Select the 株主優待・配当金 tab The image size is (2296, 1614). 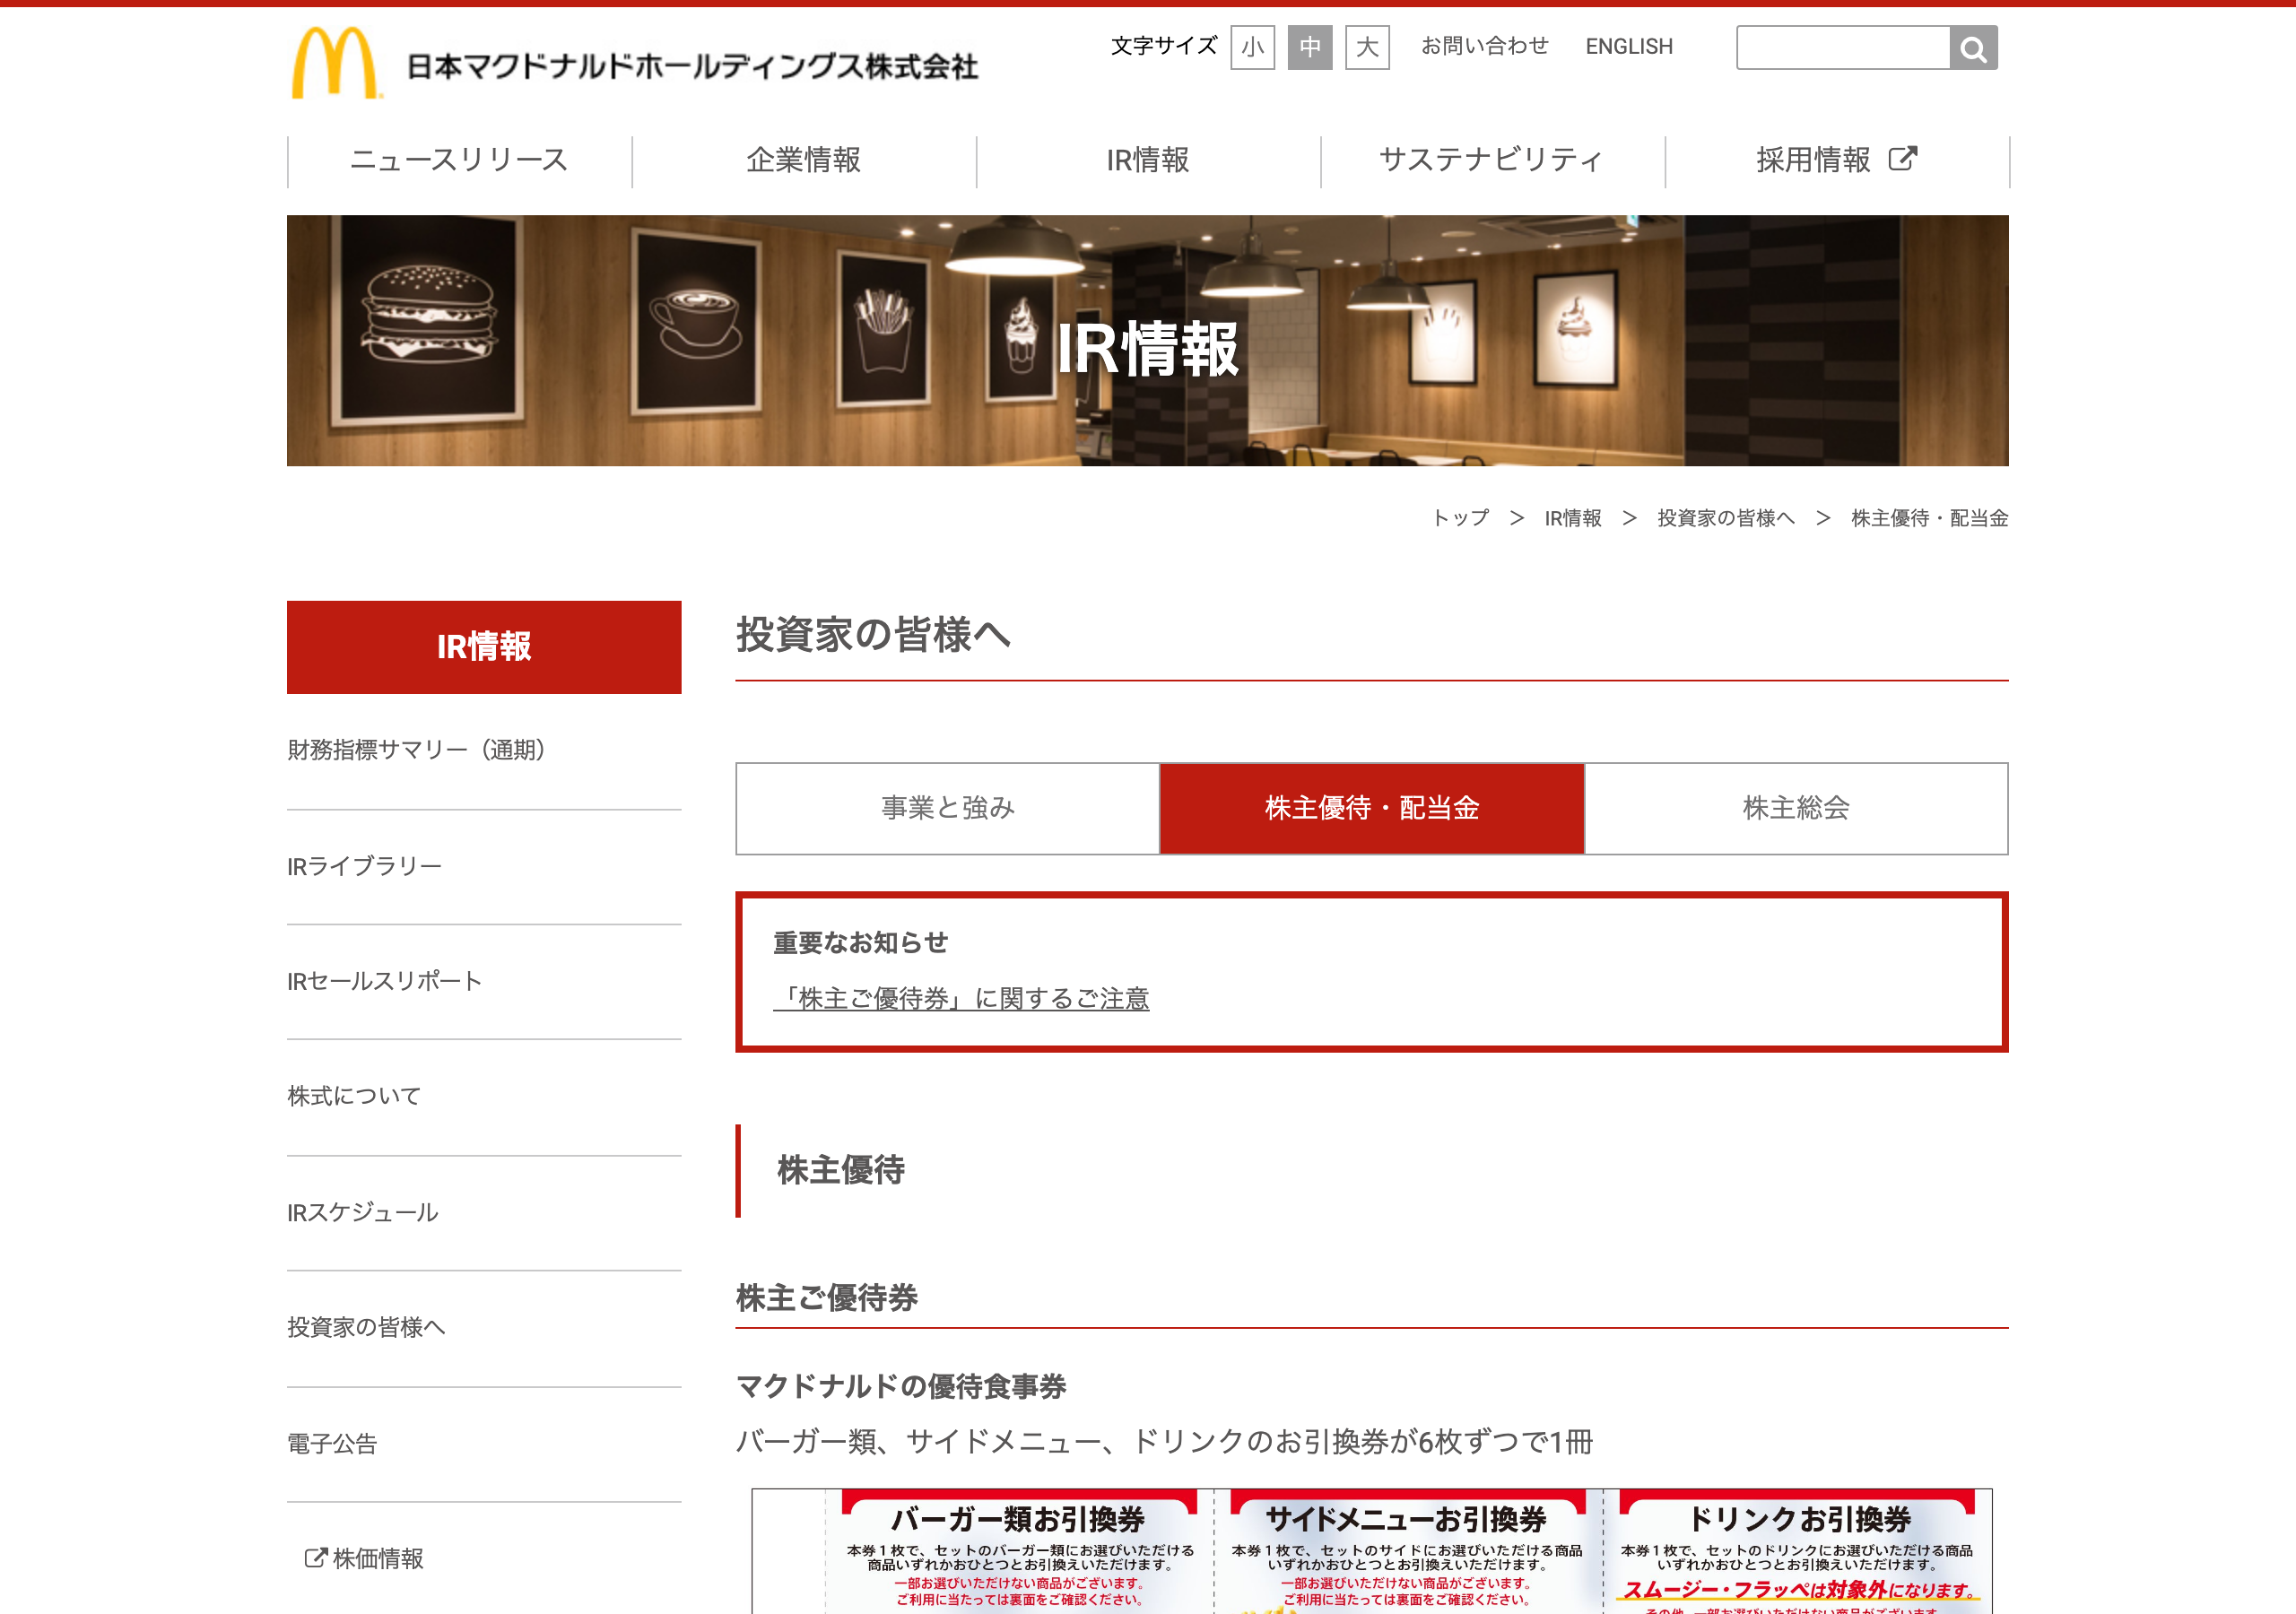click(1372, 808)
